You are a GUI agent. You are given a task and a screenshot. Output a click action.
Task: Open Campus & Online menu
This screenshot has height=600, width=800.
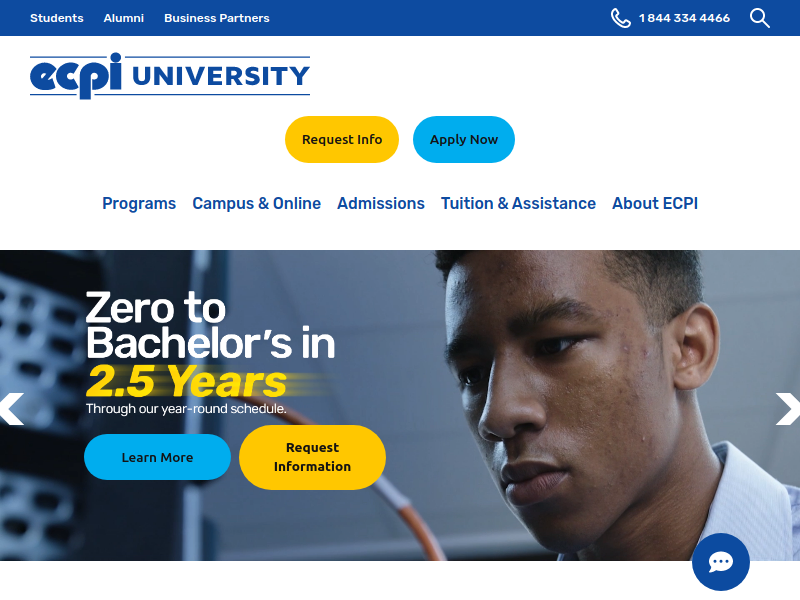click(257, 203)
